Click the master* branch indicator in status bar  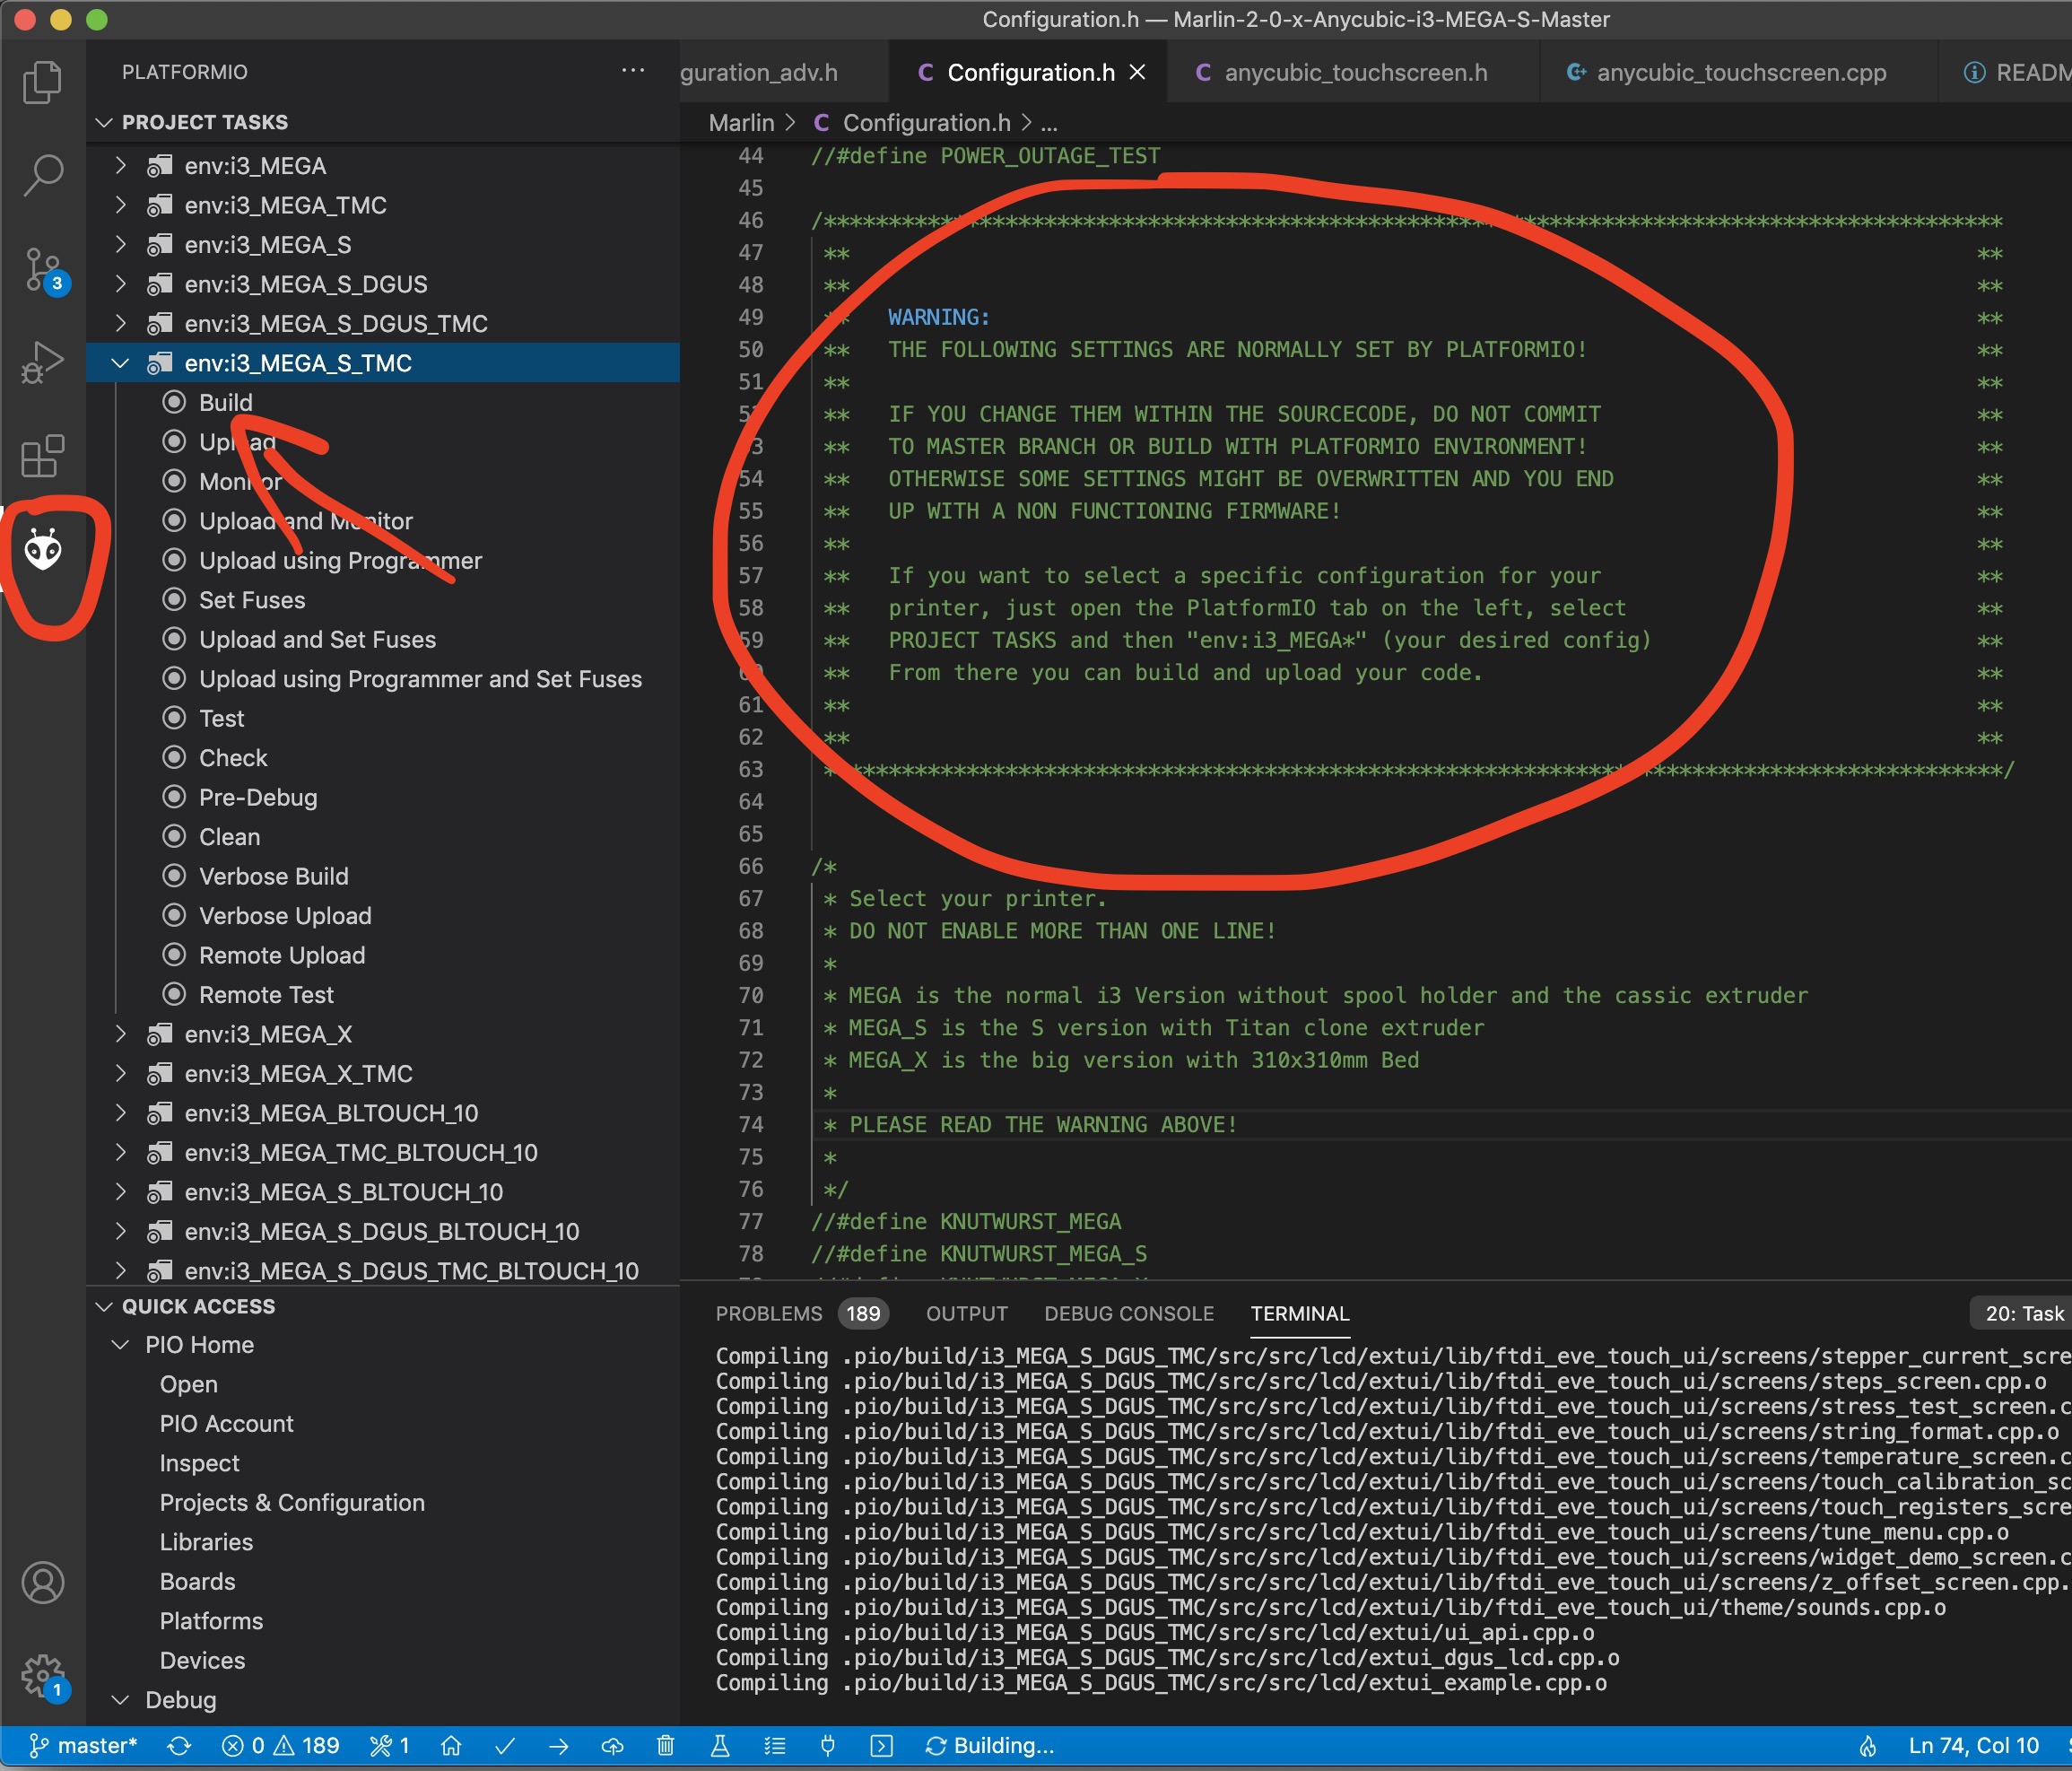(83, 1745)
